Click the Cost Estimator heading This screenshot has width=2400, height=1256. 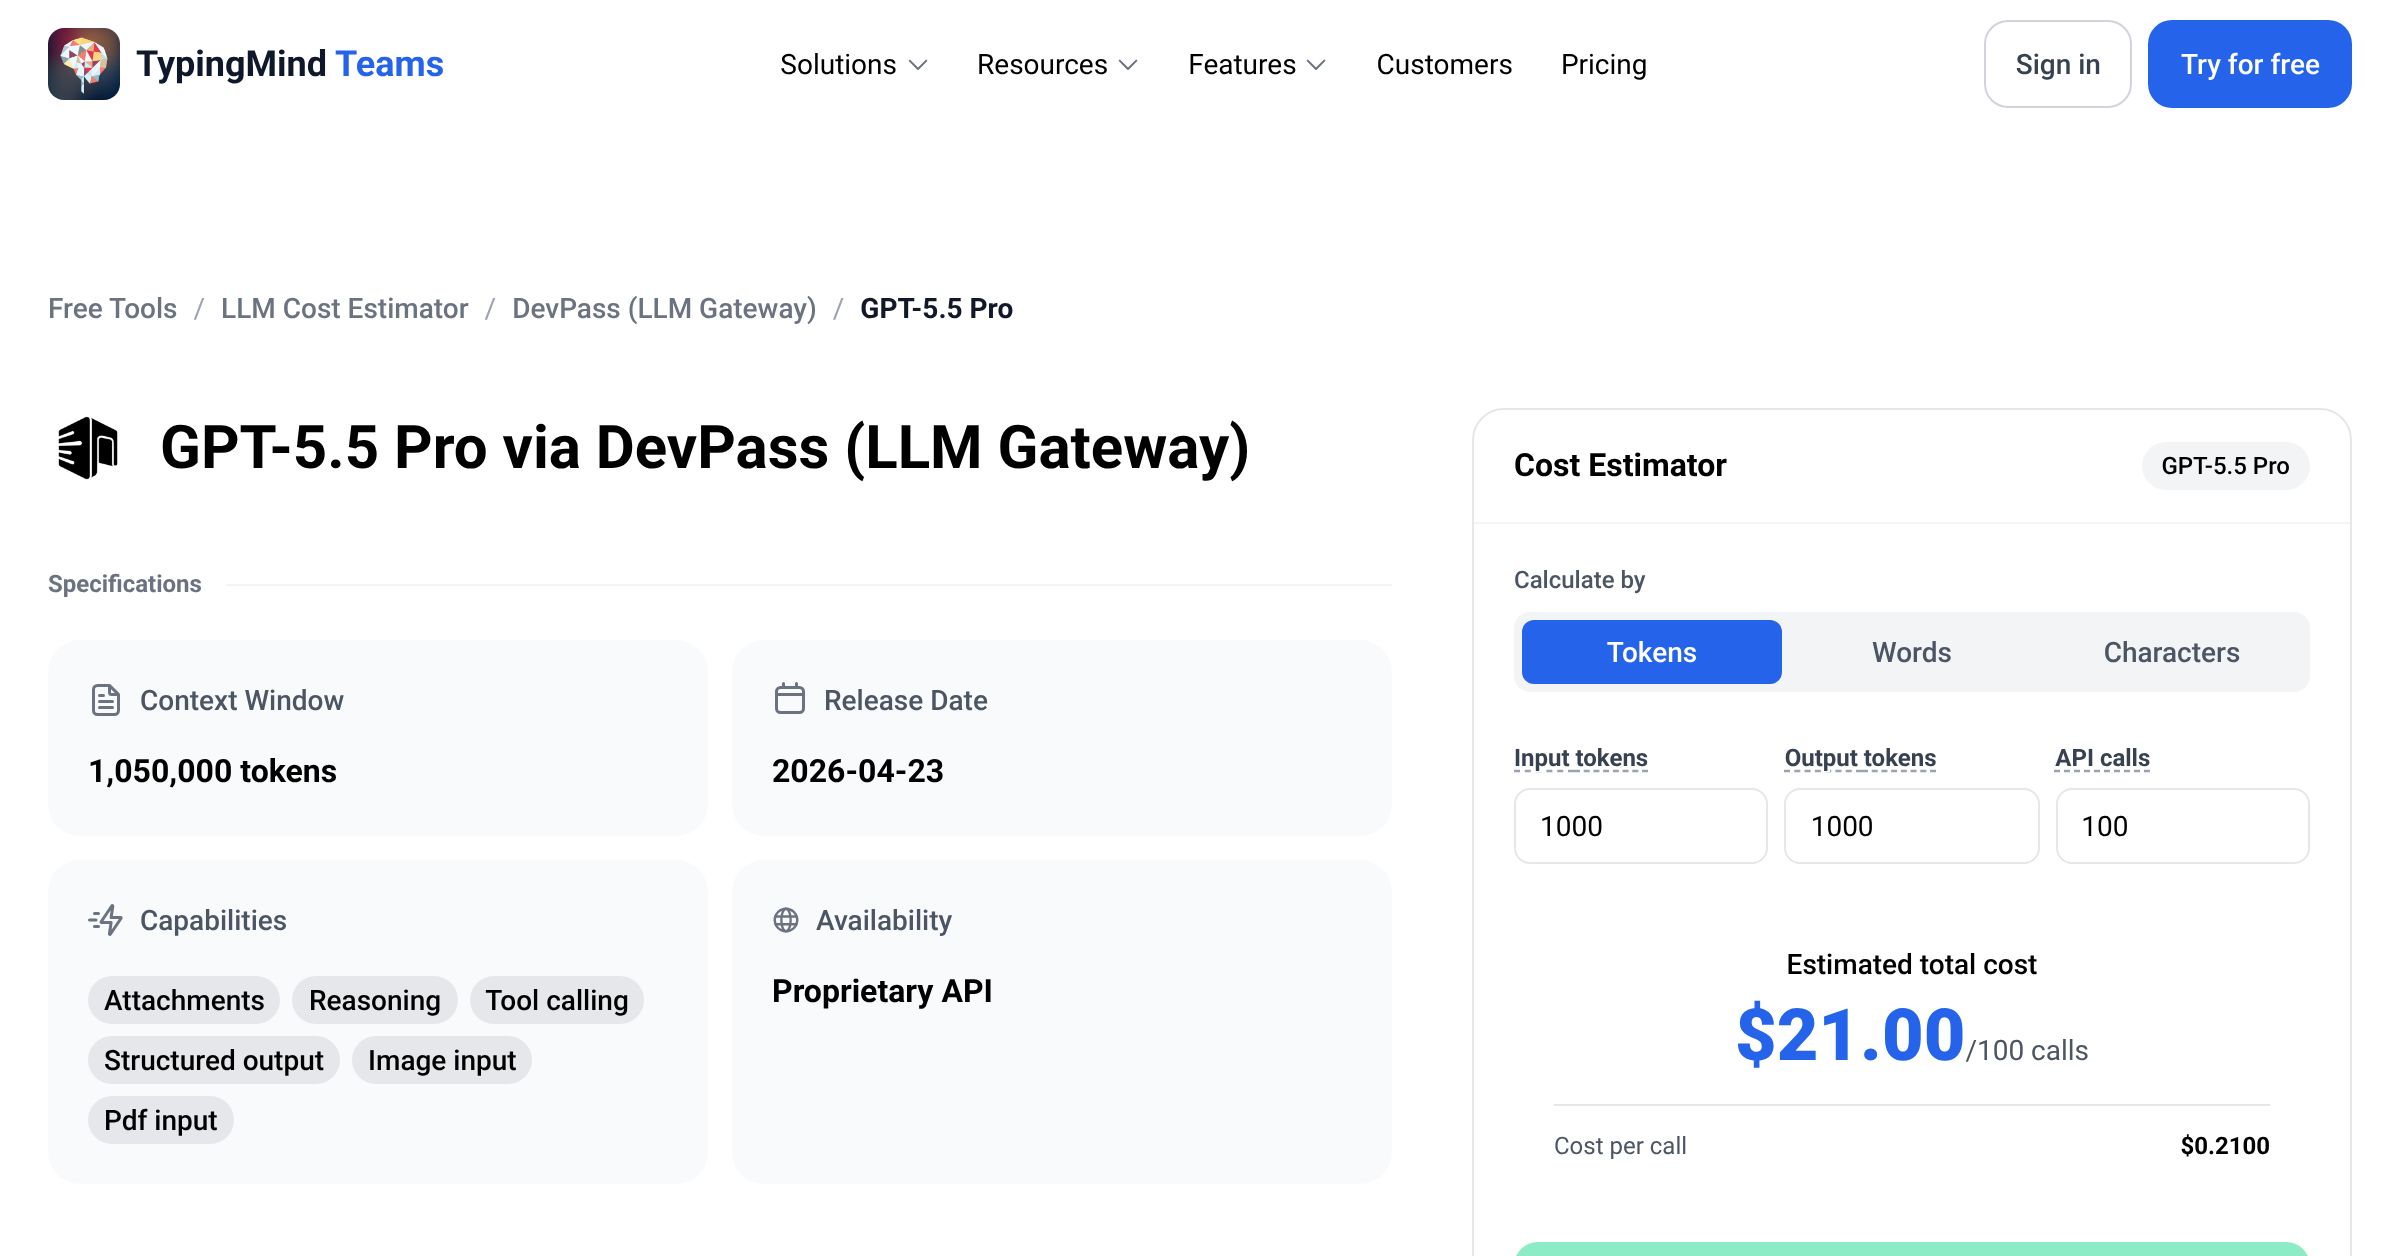[1620, 465]
